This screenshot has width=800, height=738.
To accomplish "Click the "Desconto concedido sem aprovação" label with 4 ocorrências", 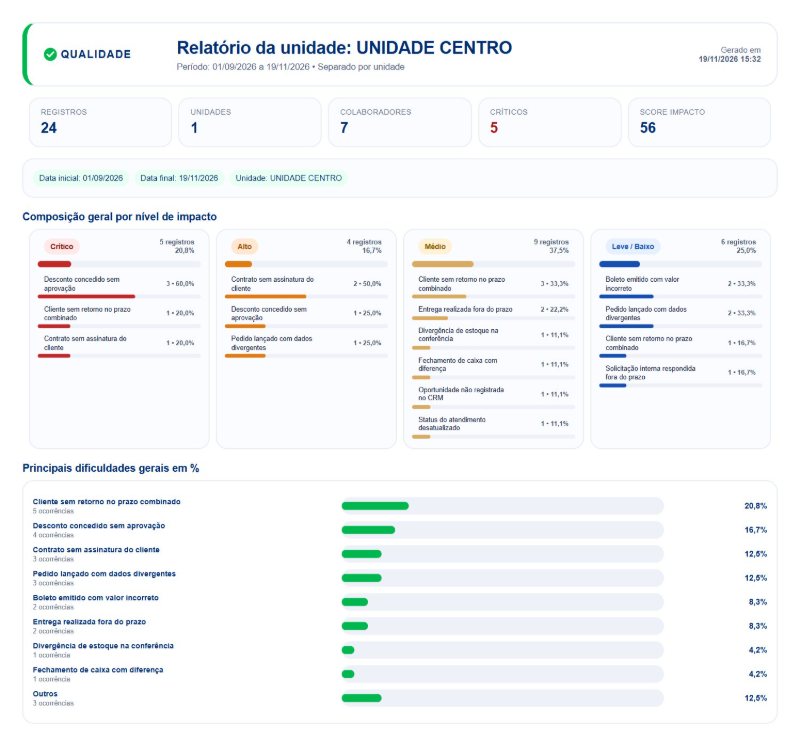I will [99, 526].
